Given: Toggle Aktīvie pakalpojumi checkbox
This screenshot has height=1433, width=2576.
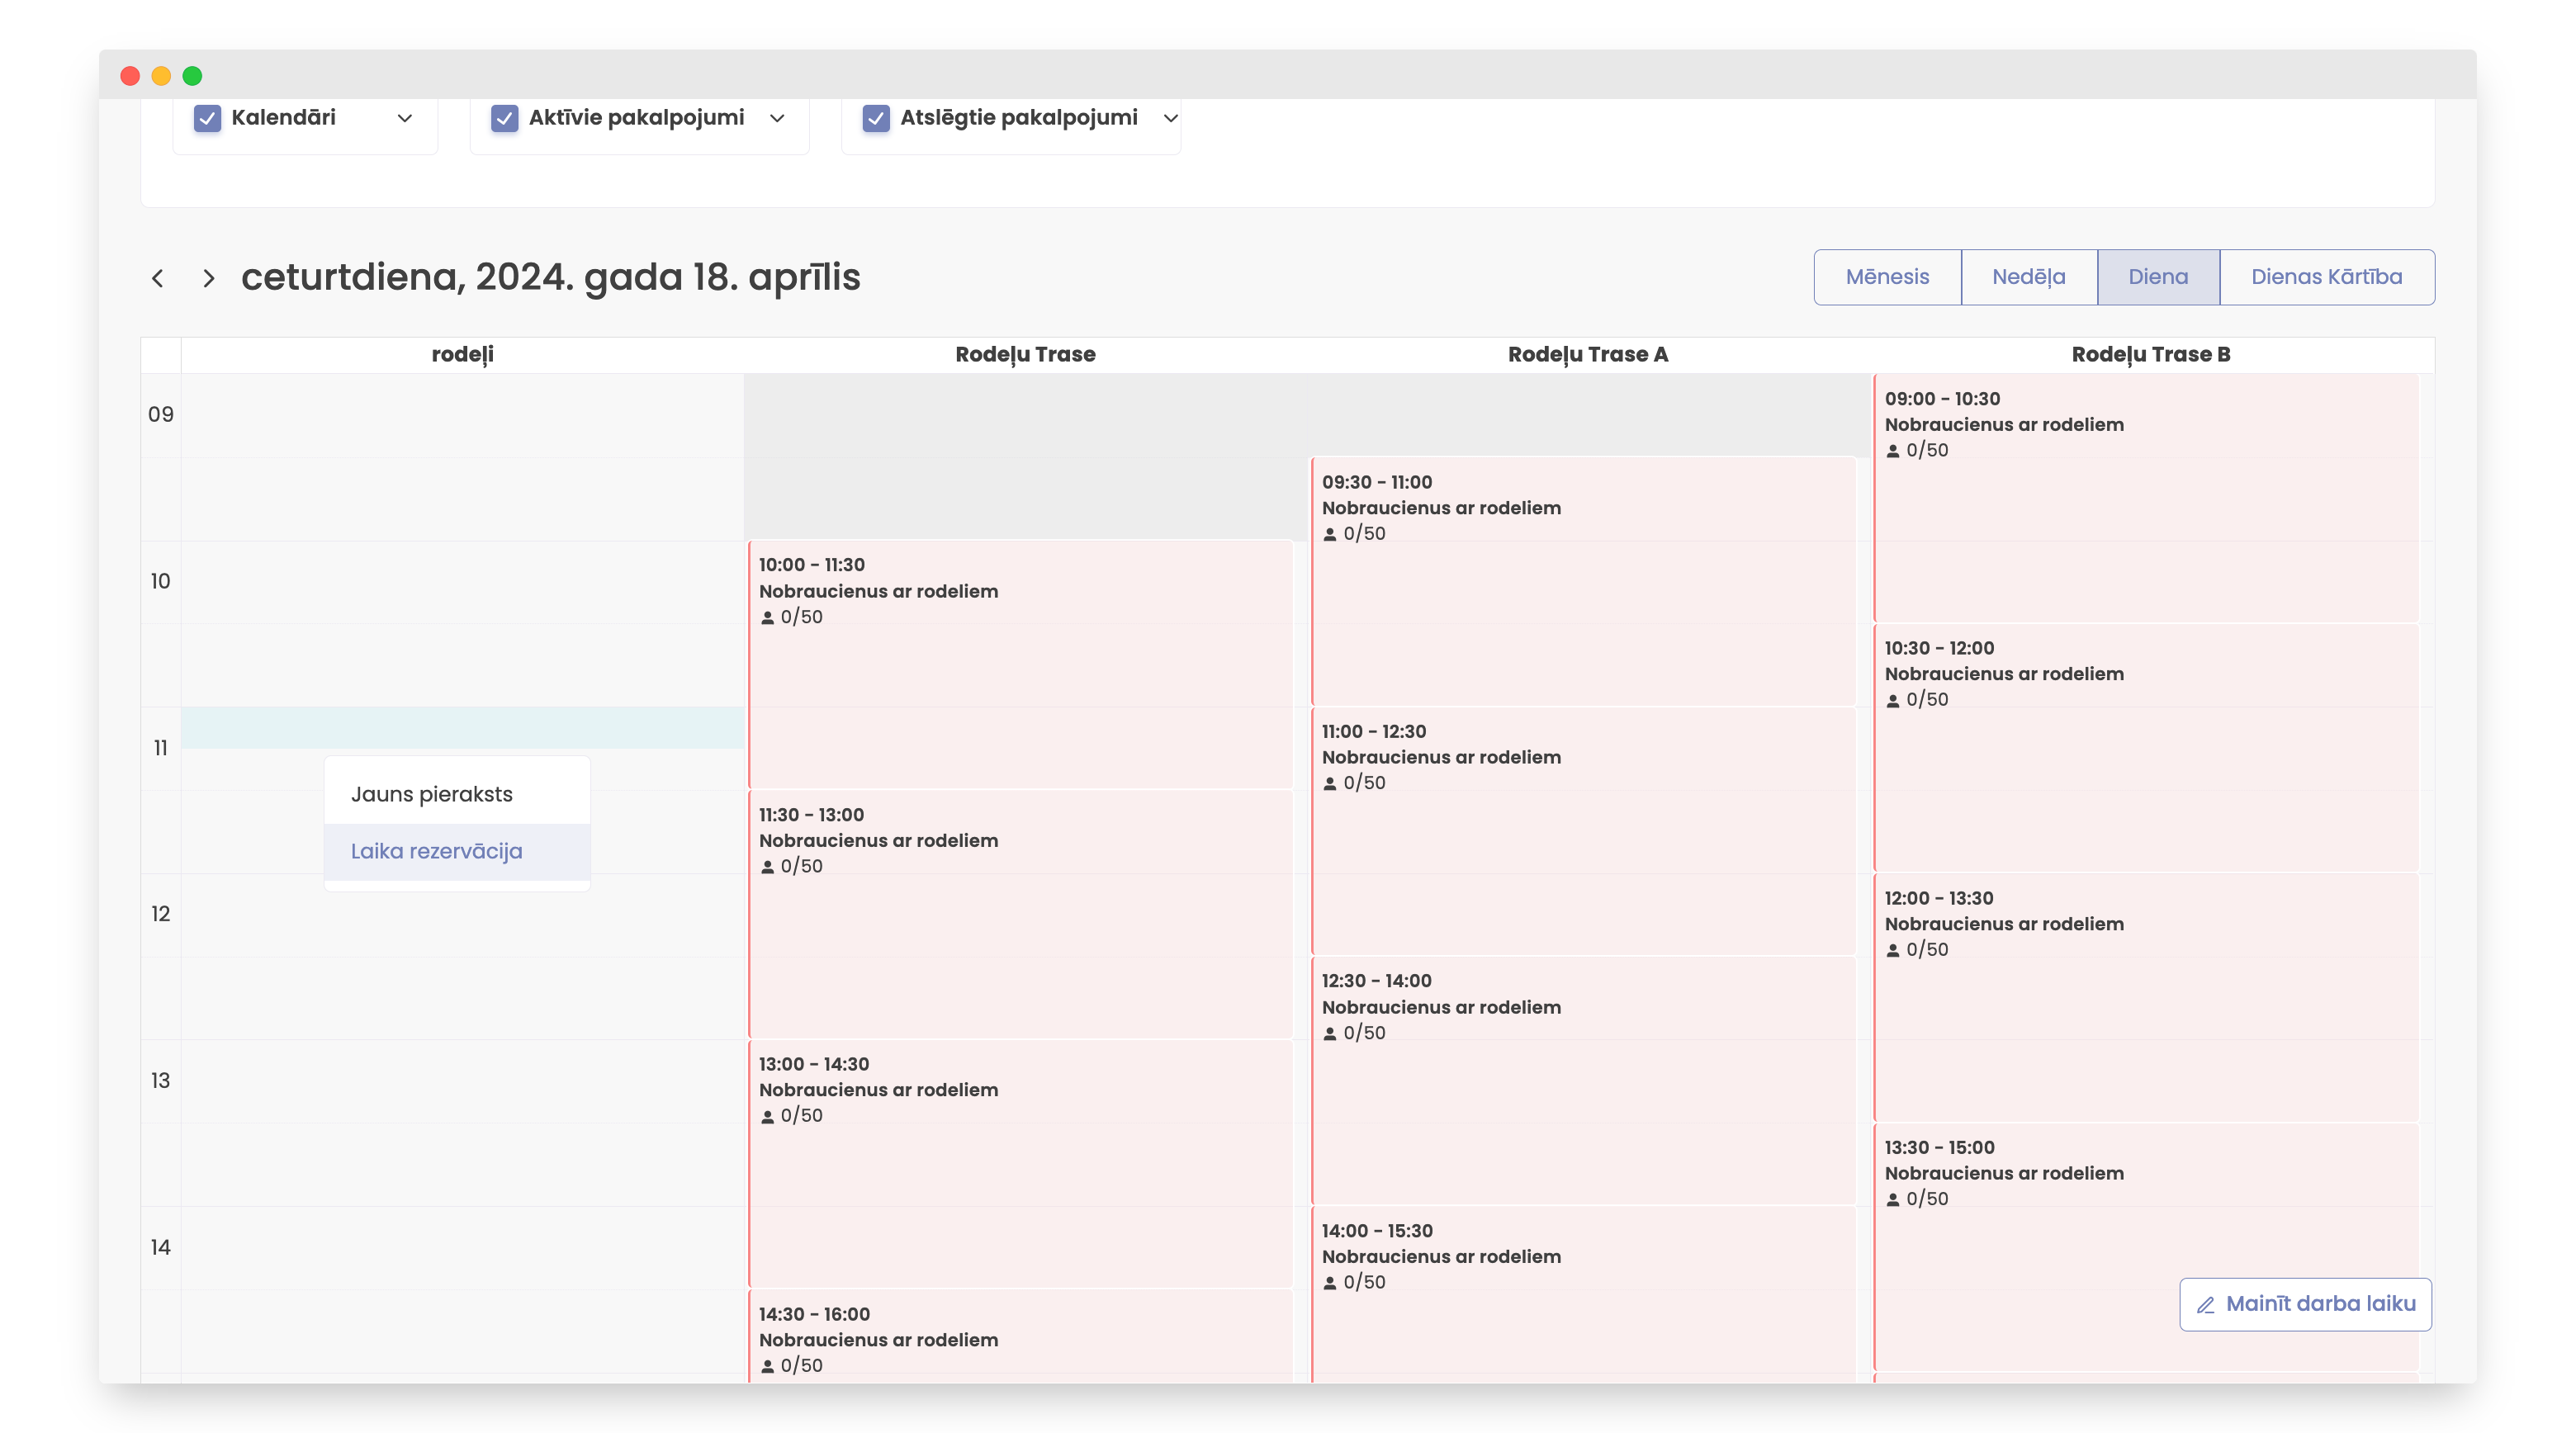Looking at the screenshot, I should (x=504, y=118).
